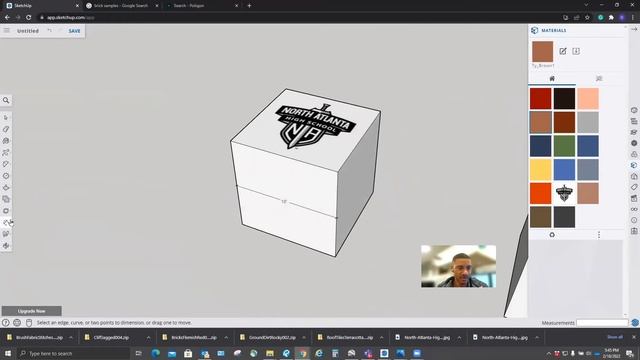The height and width of the screenshot is (360, 640).
Task: Select the Paint Bucket tool
Action: point(6,141)
